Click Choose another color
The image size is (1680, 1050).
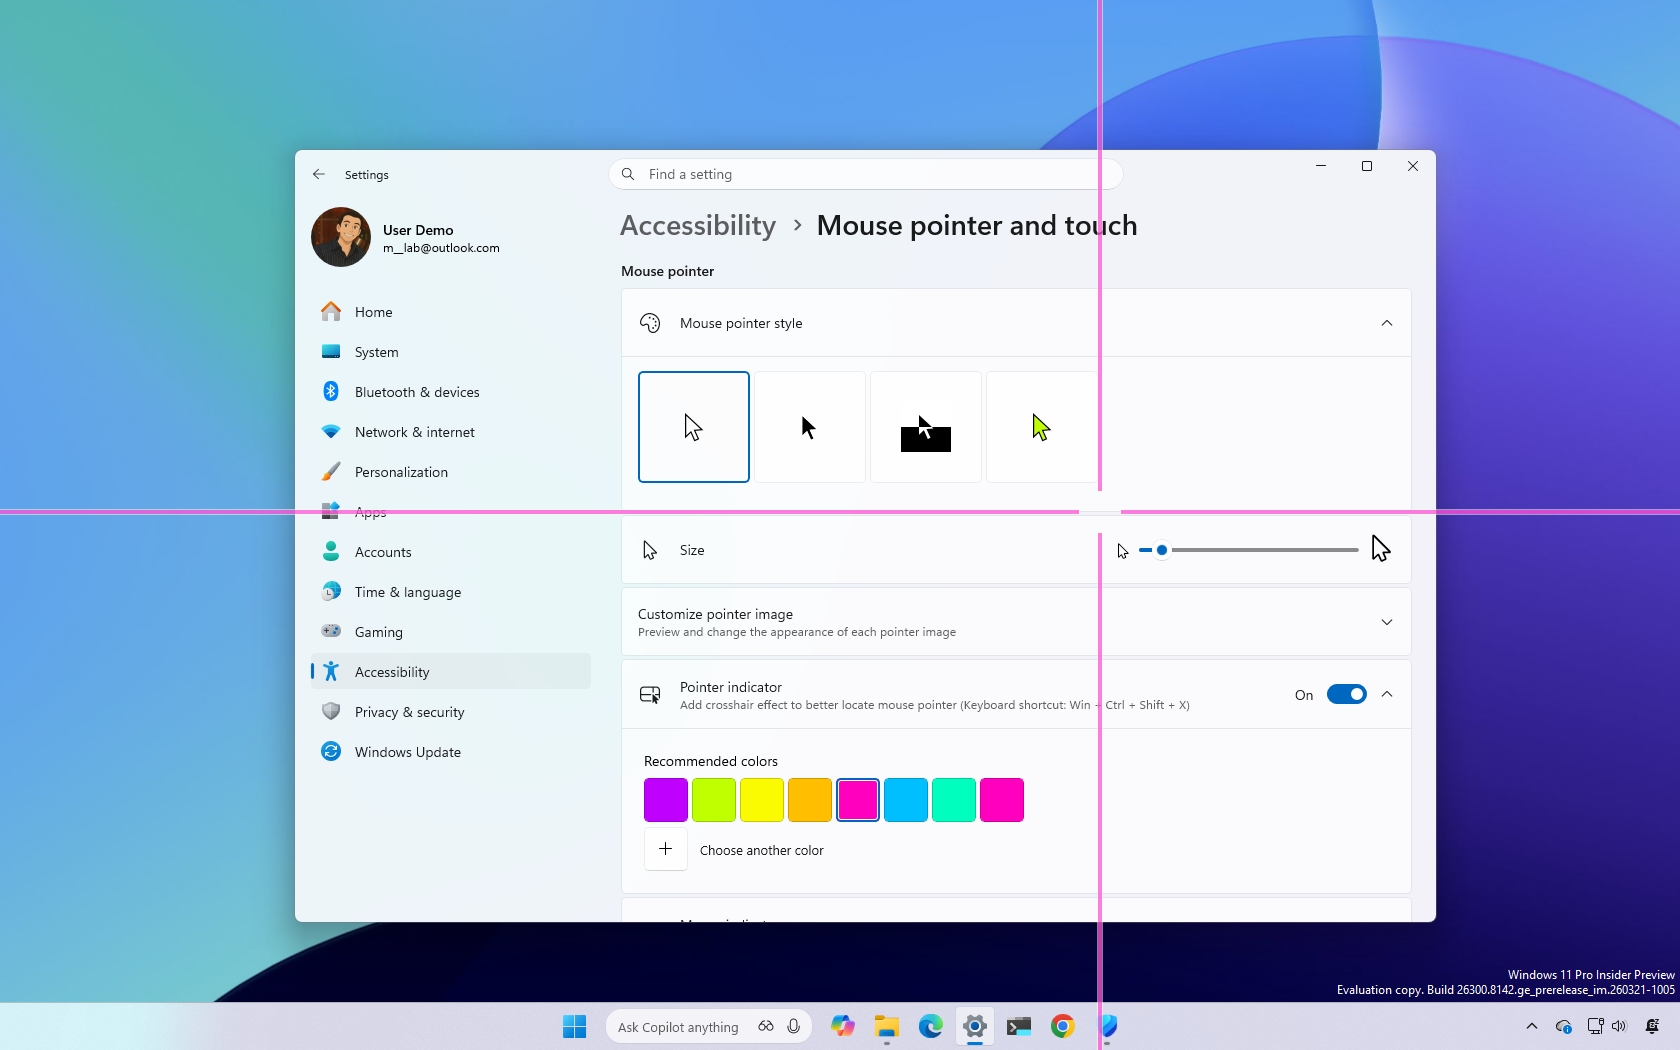tap(760, 850)
